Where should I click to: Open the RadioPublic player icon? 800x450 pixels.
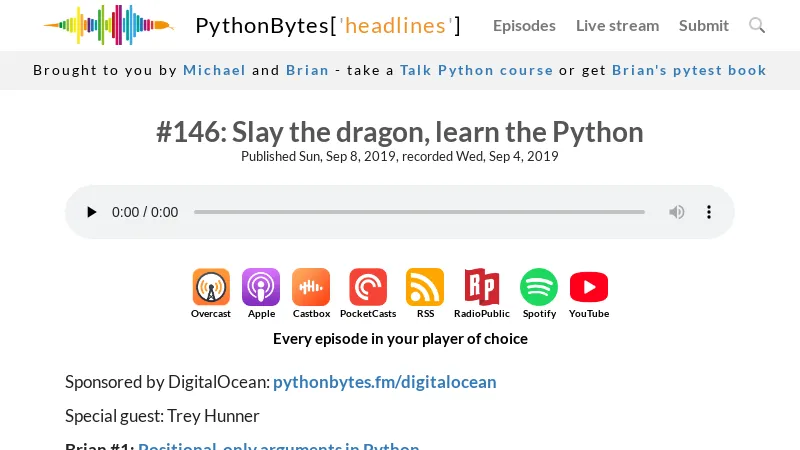coord(482,287)
